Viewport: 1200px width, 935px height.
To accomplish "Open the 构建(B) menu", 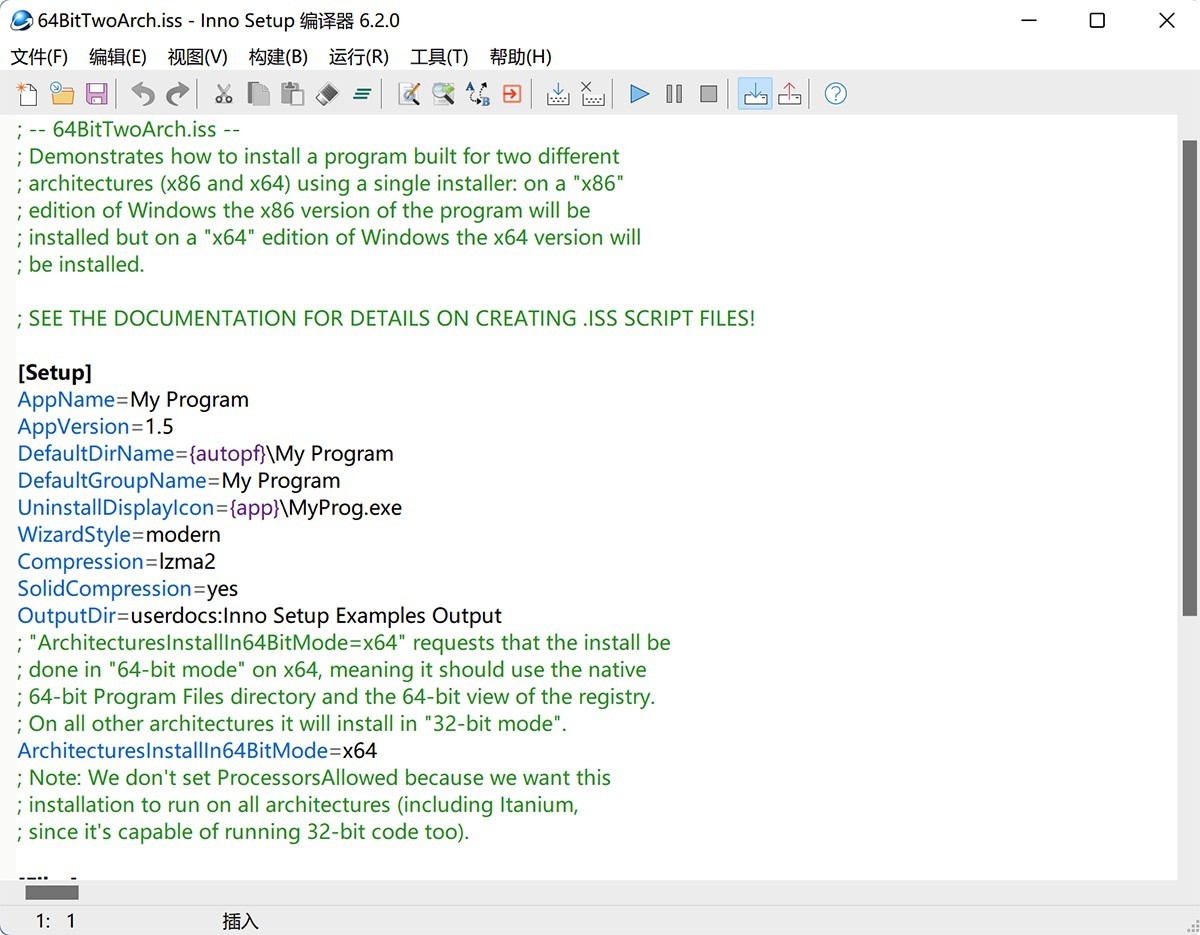I will [278, 57].
